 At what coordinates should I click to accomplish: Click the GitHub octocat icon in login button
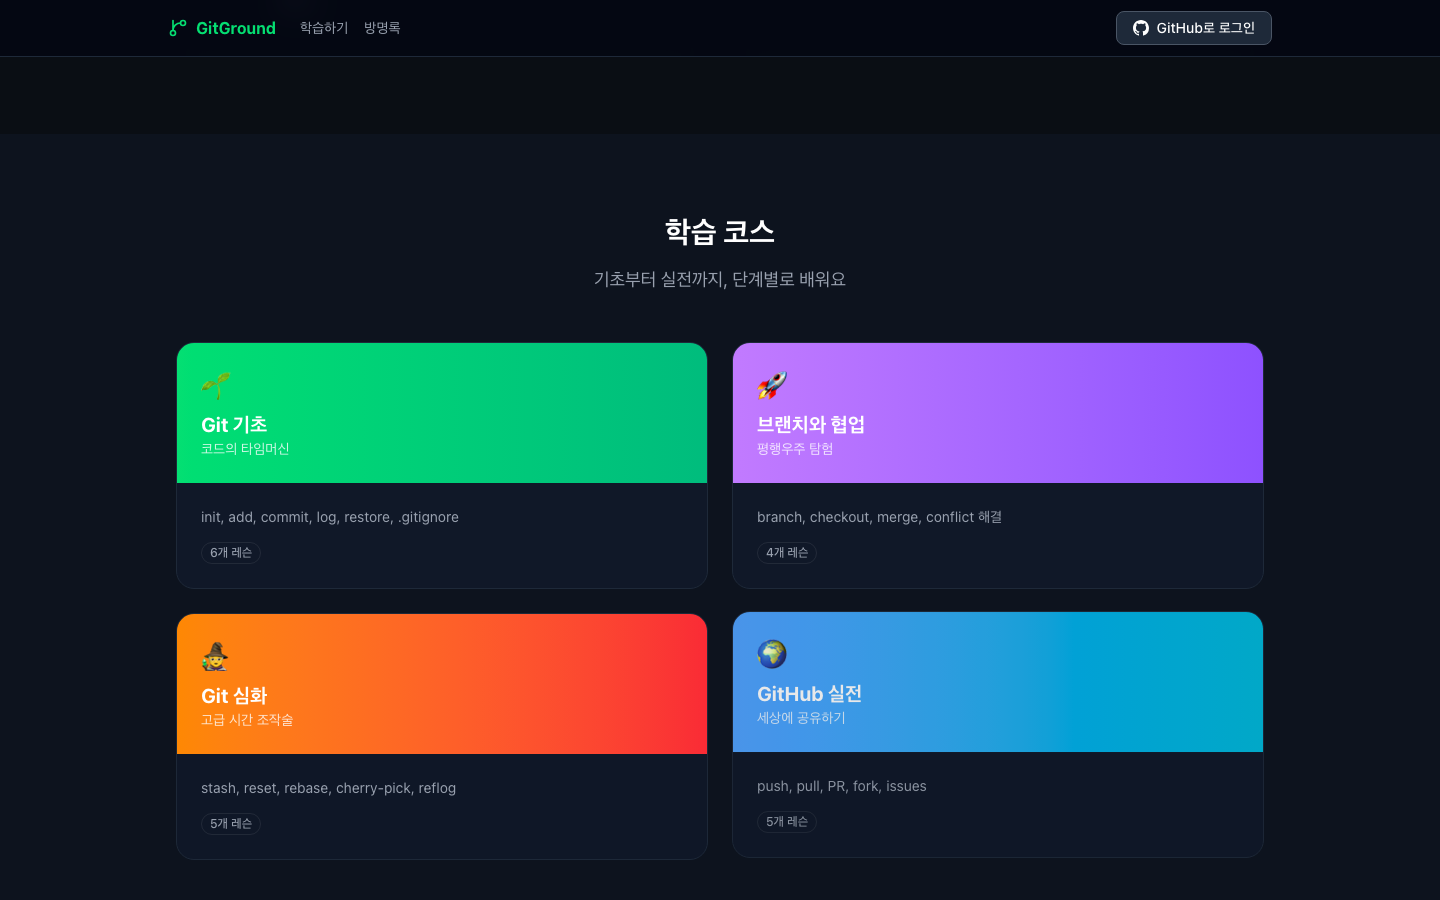click(1140, 28)
